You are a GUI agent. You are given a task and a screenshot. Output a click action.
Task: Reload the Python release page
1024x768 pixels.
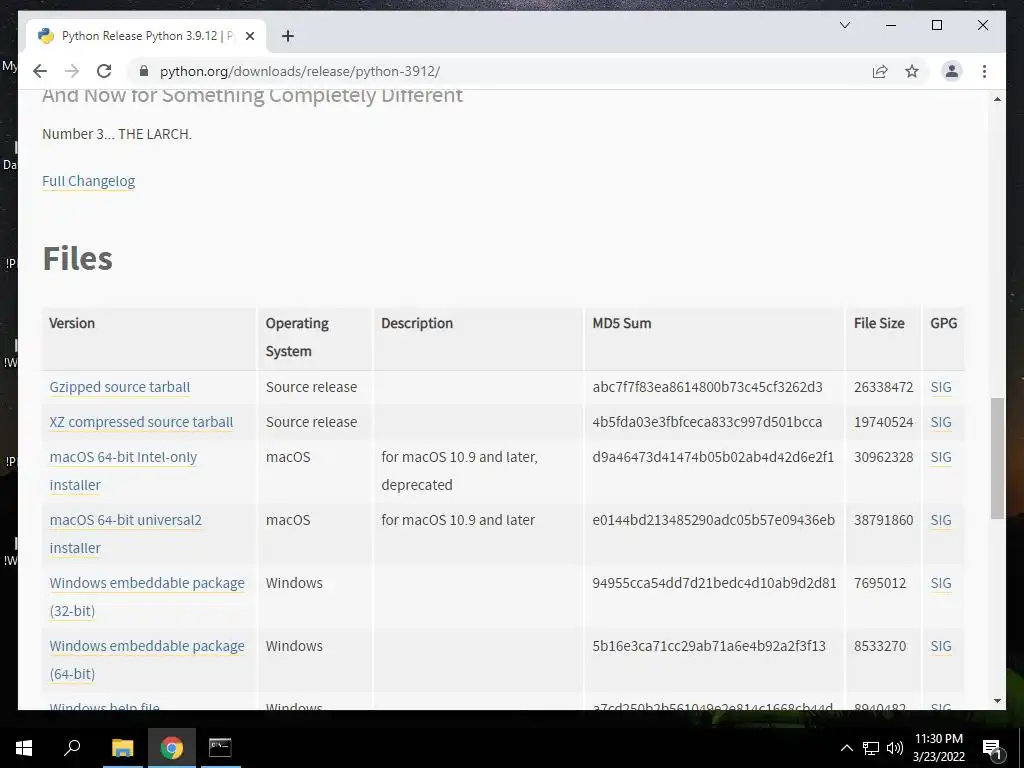104,71
